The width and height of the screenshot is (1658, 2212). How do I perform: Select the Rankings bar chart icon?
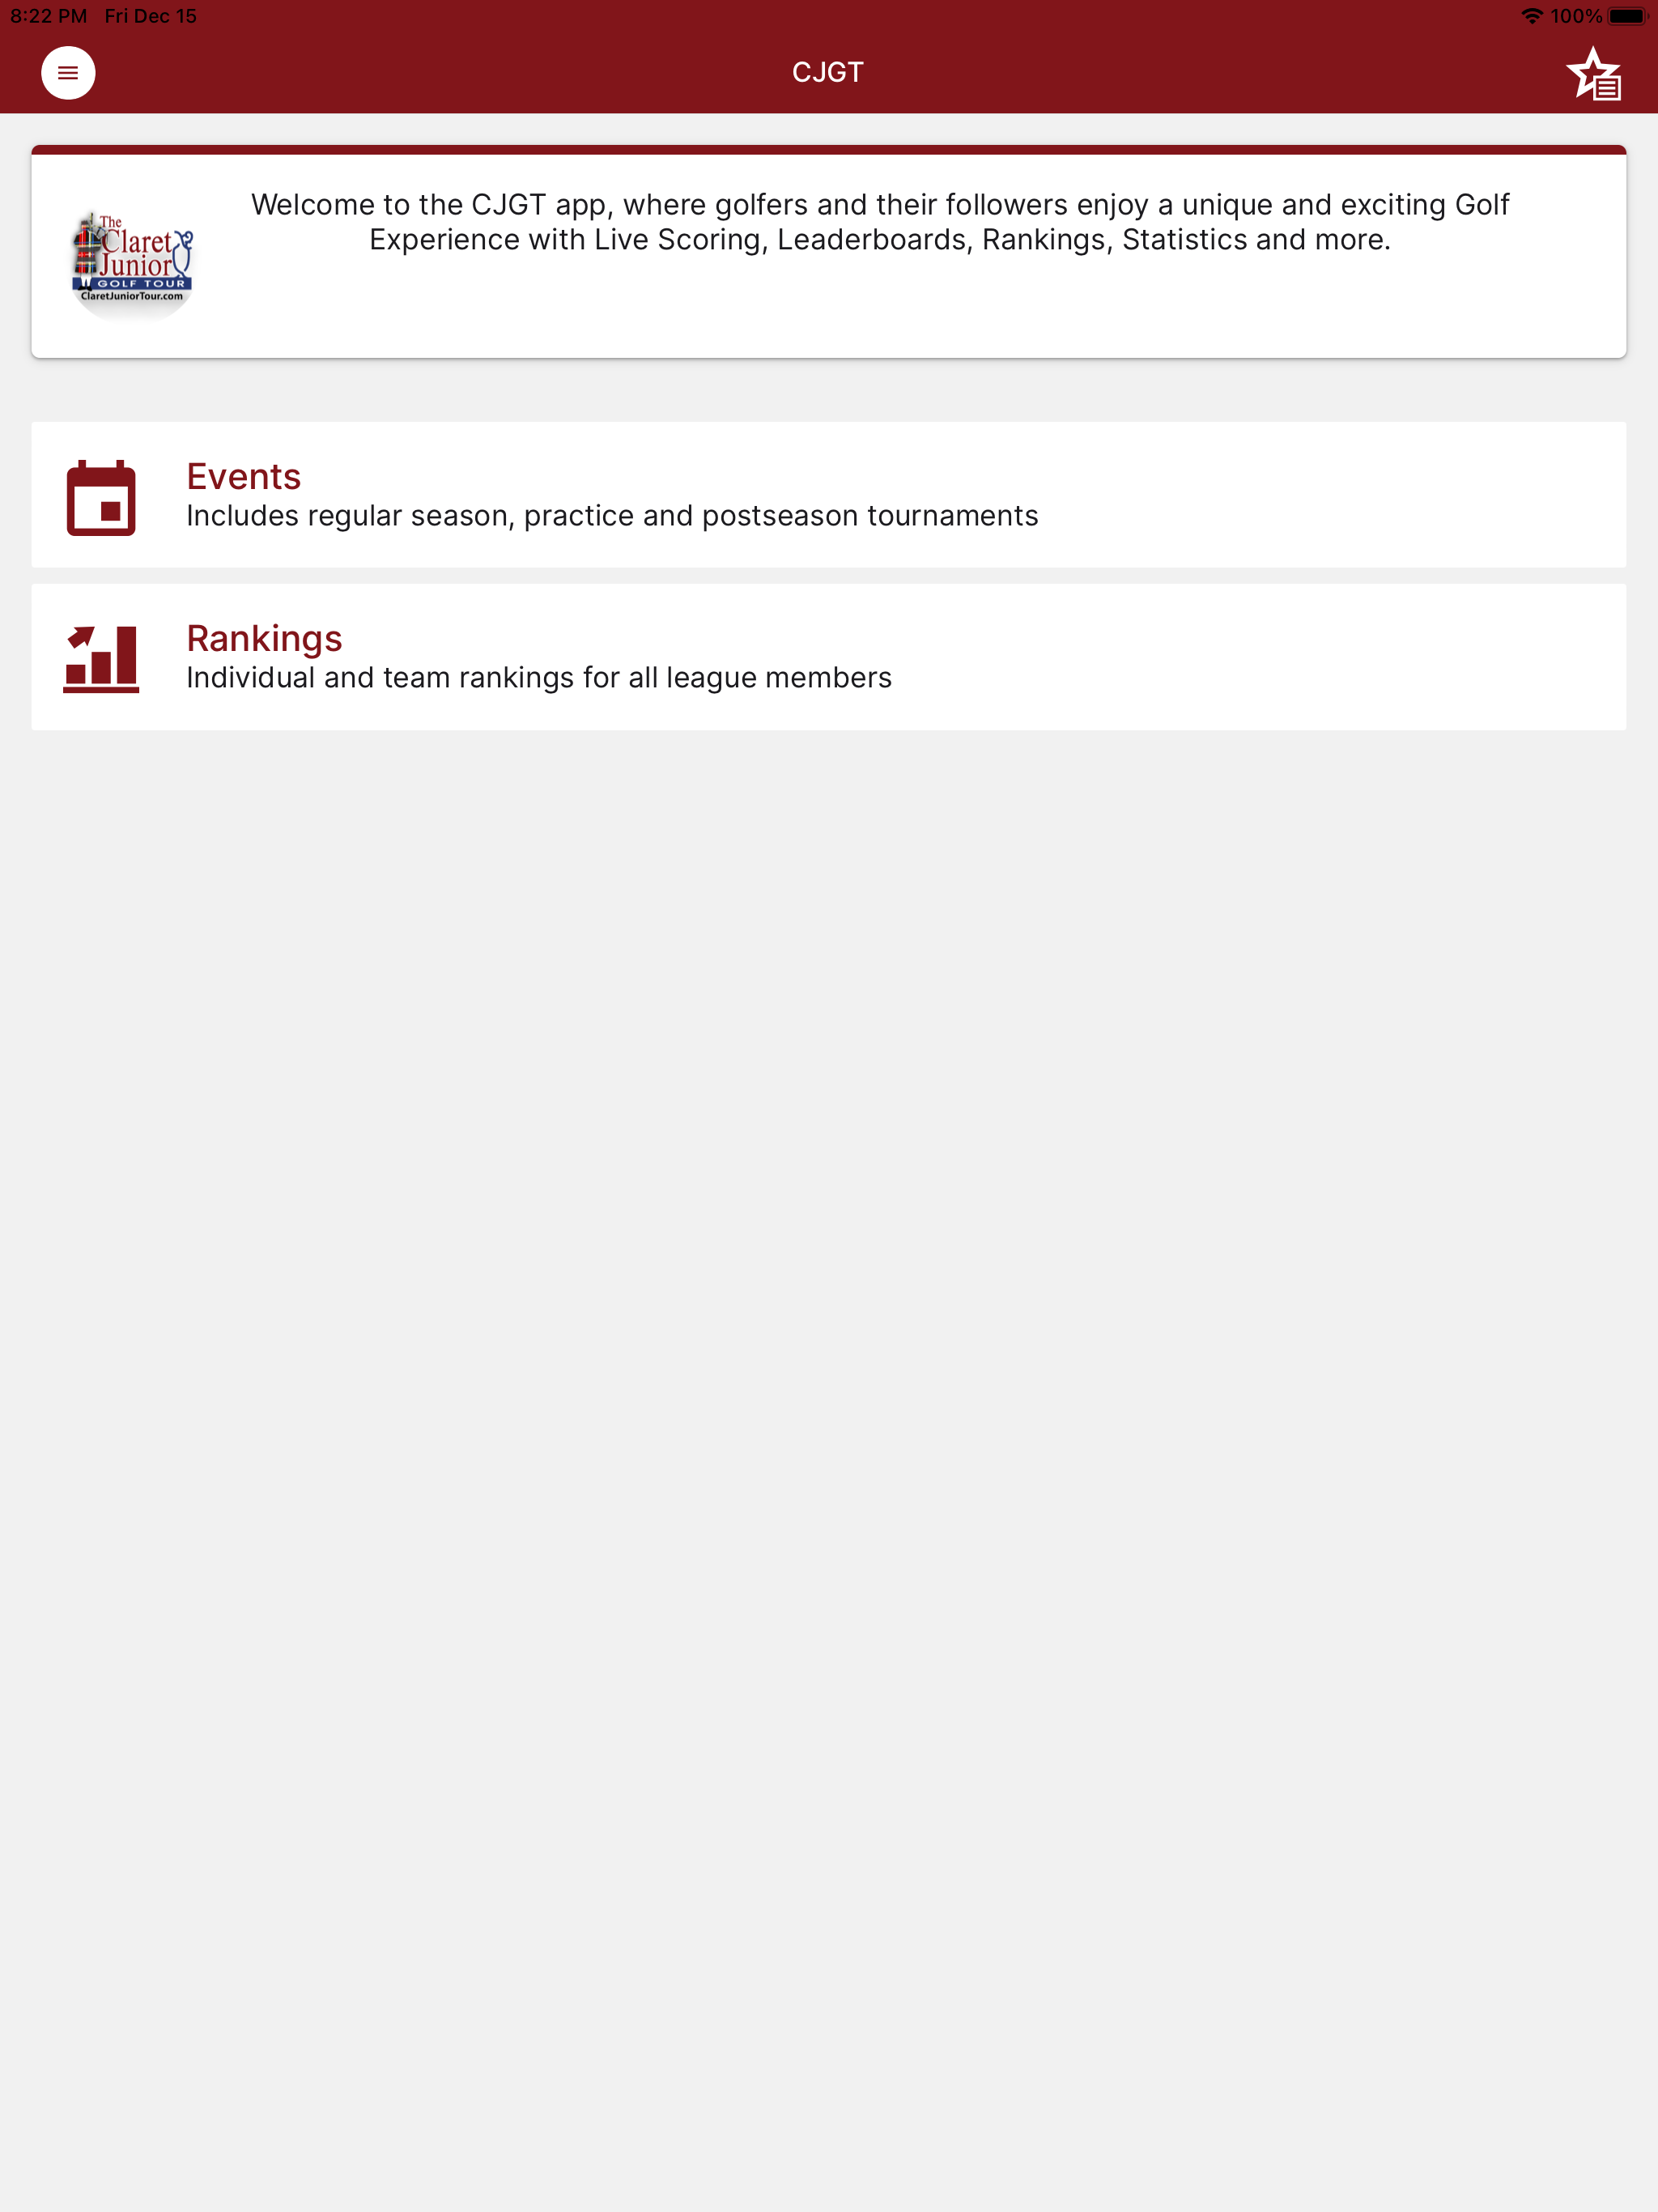(101, 659)
